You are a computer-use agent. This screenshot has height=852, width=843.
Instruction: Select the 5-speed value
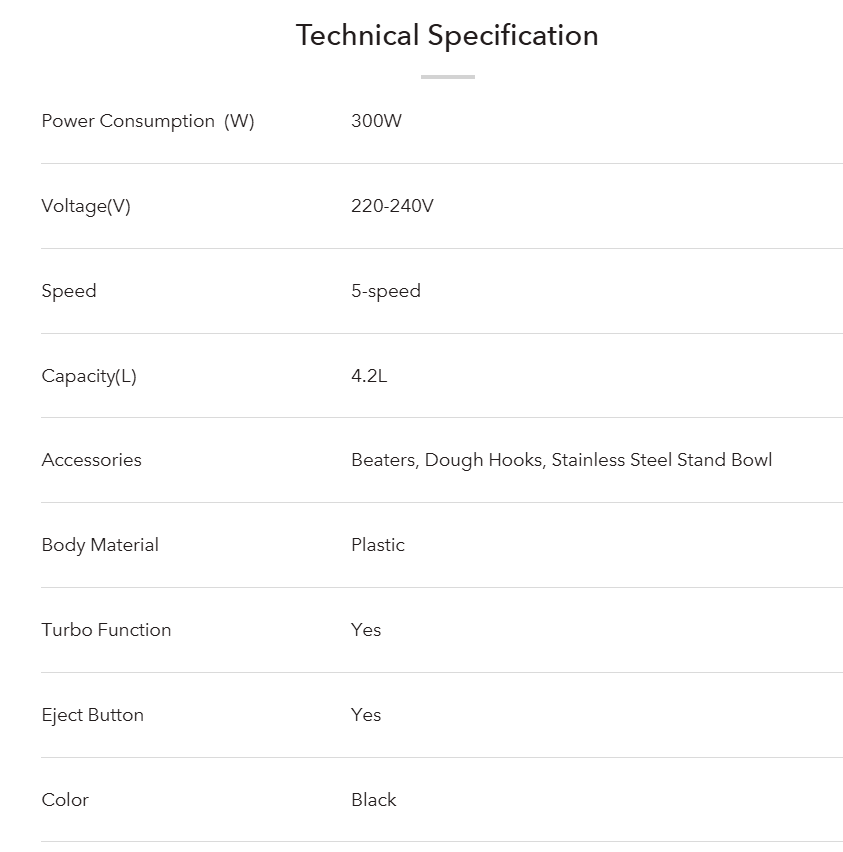pos(386,291)
